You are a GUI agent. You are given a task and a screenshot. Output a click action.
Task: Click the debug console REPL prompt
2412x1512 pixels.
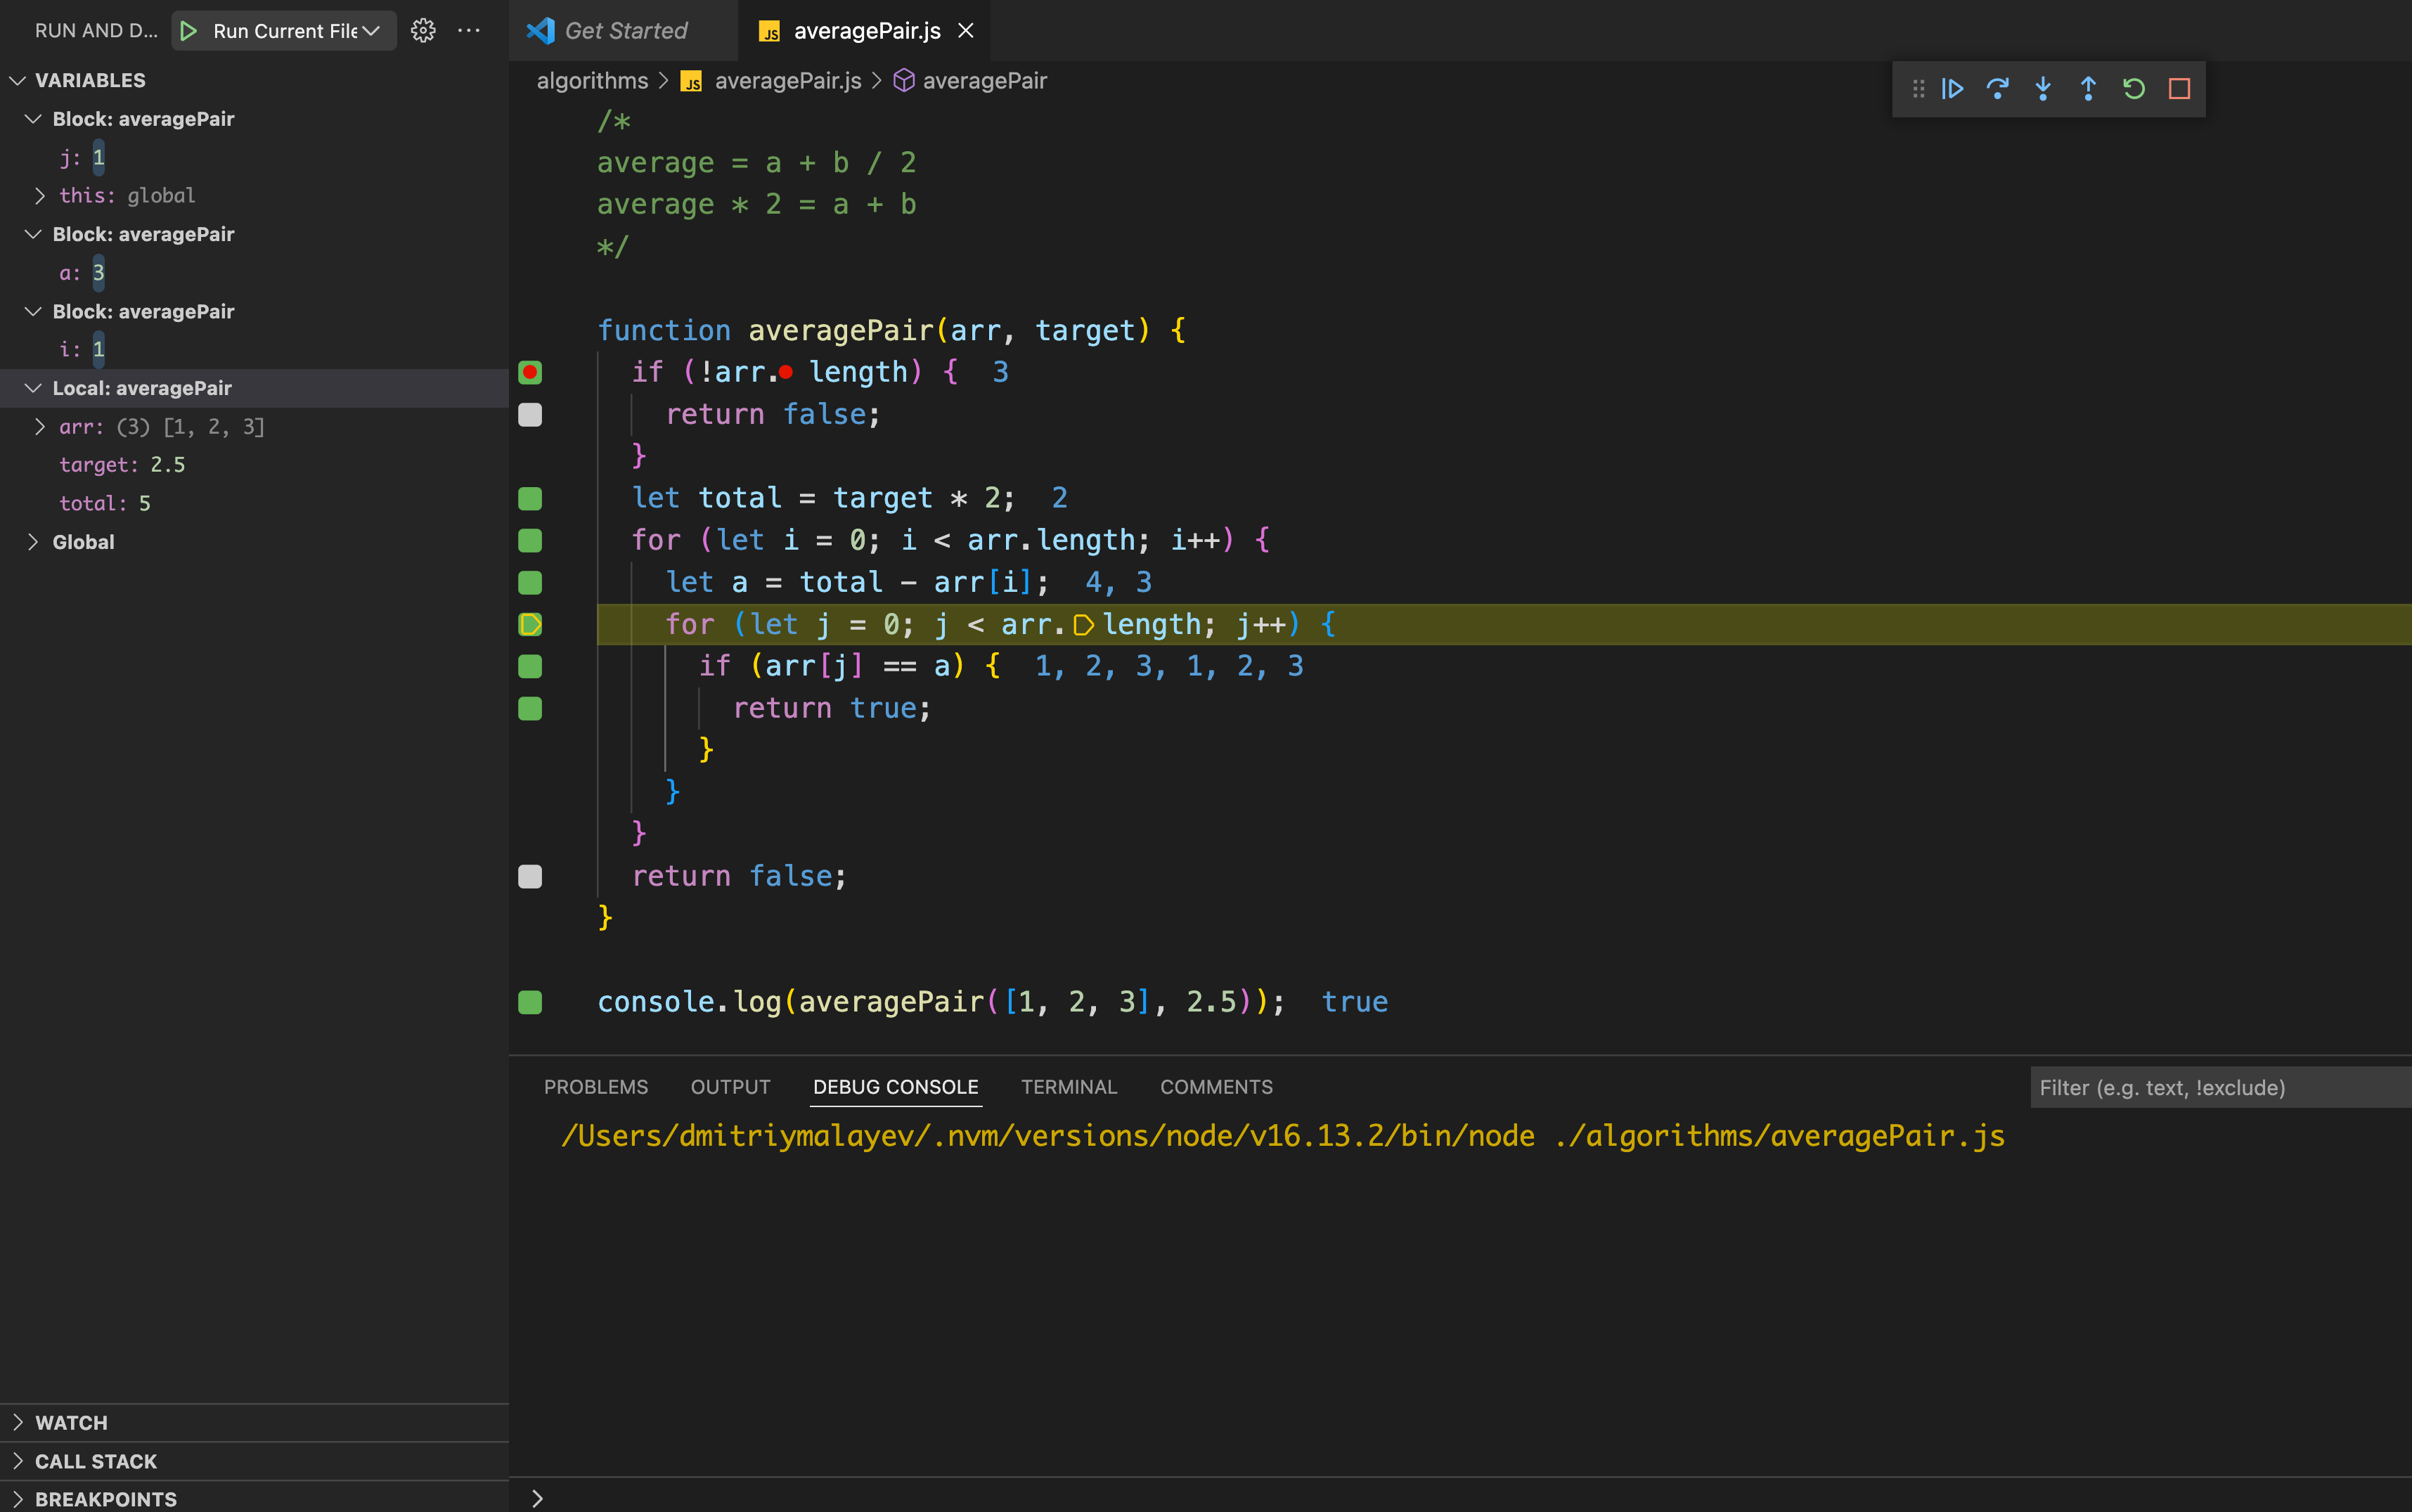[1460, 1497]
